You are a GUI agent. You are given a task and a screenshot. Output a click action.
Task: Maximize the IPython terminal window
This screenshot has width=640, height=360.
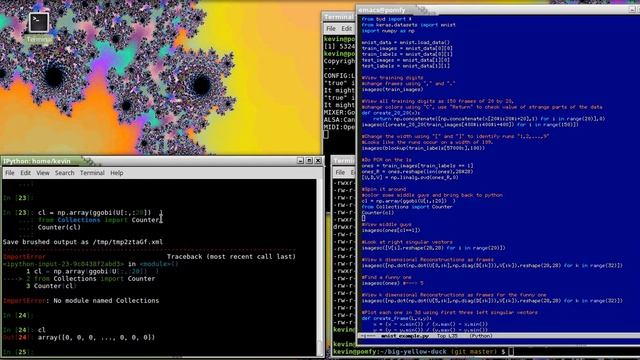(x=309, y=161)
